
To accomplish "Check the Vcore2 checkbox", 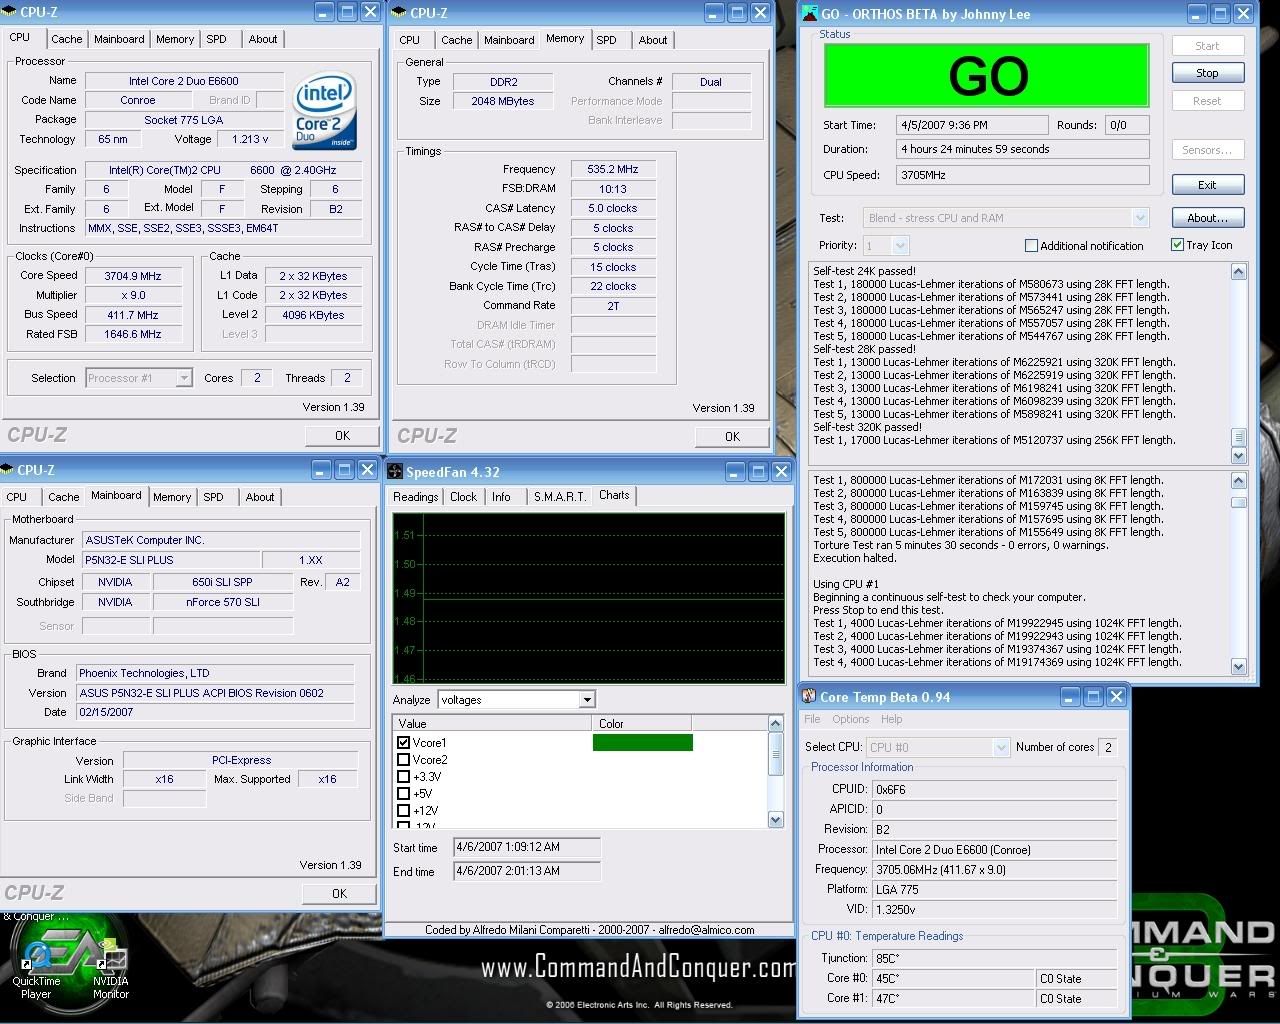I will (x=404, y=759).
